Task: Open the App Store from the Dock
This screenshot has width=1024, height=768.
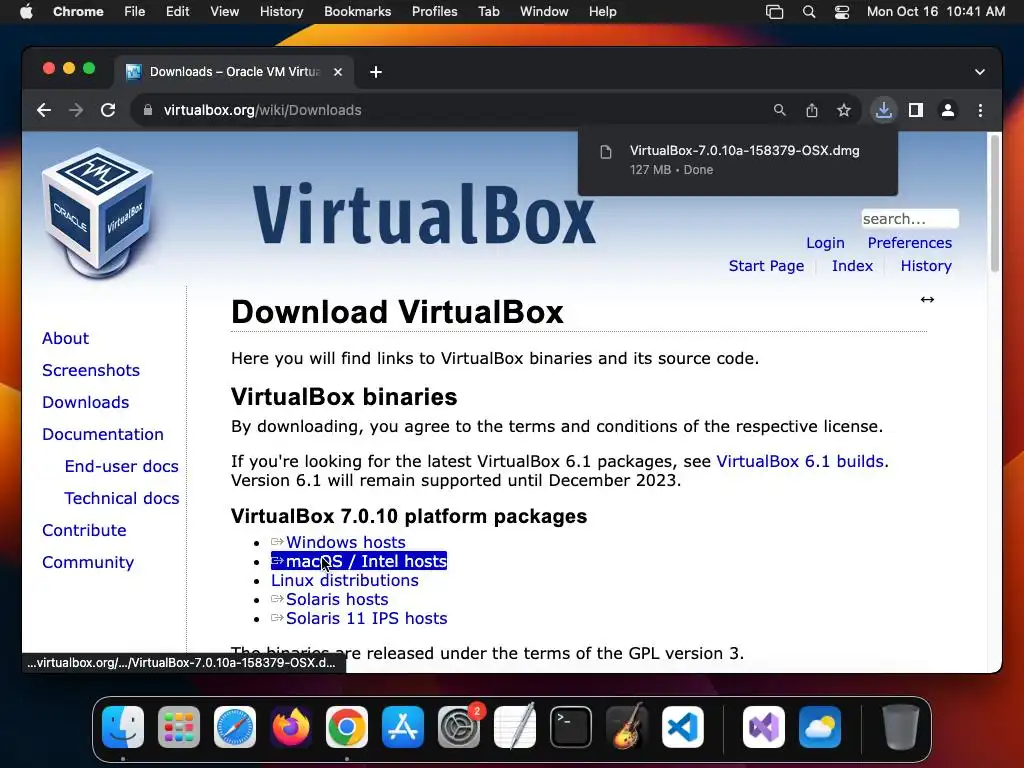Action: click(x=403, y=727)
